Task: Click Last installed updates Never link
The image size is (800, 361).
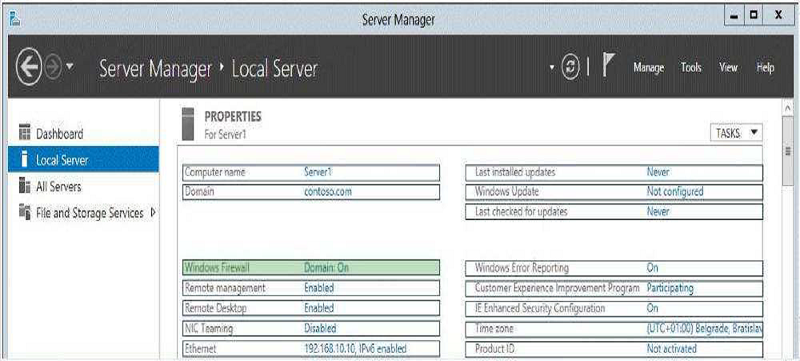Action: [x=658, y=172]
